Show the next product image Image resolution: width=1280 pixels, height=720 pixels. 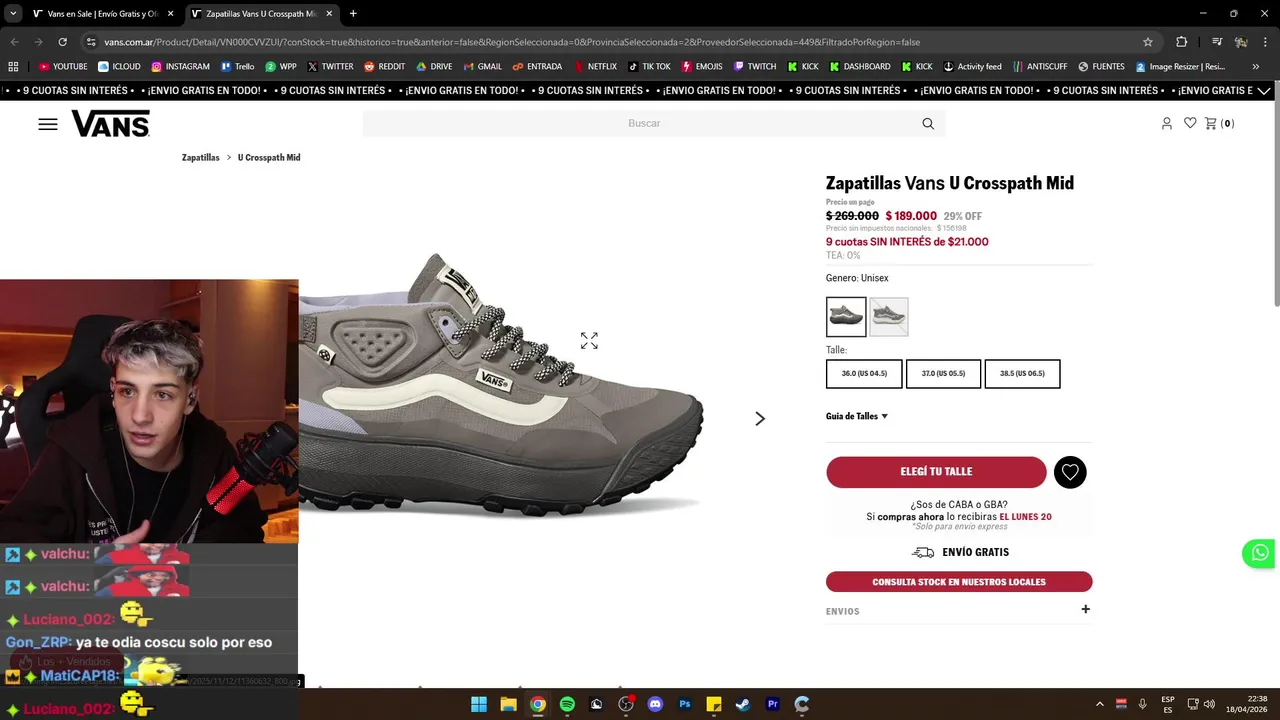(x=760, y=419)
